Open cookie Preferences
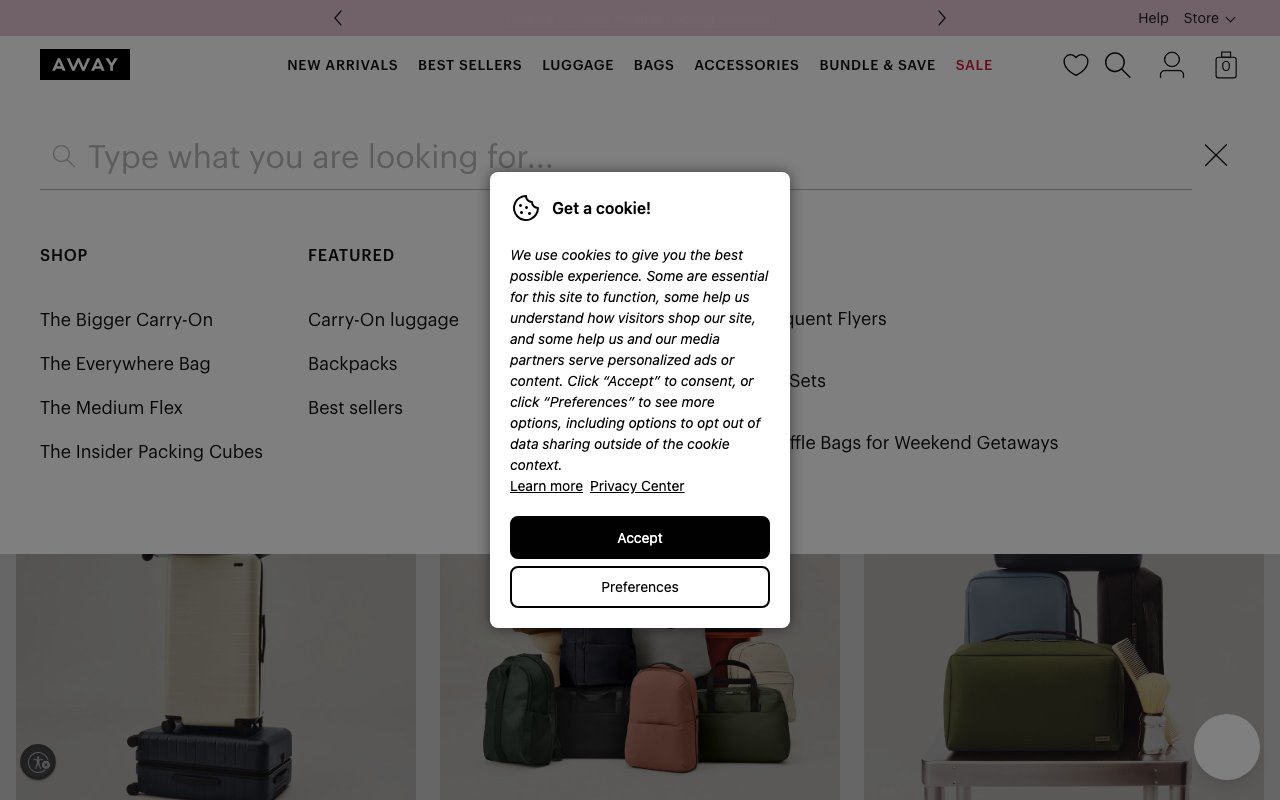 click(x=640, y=587)
